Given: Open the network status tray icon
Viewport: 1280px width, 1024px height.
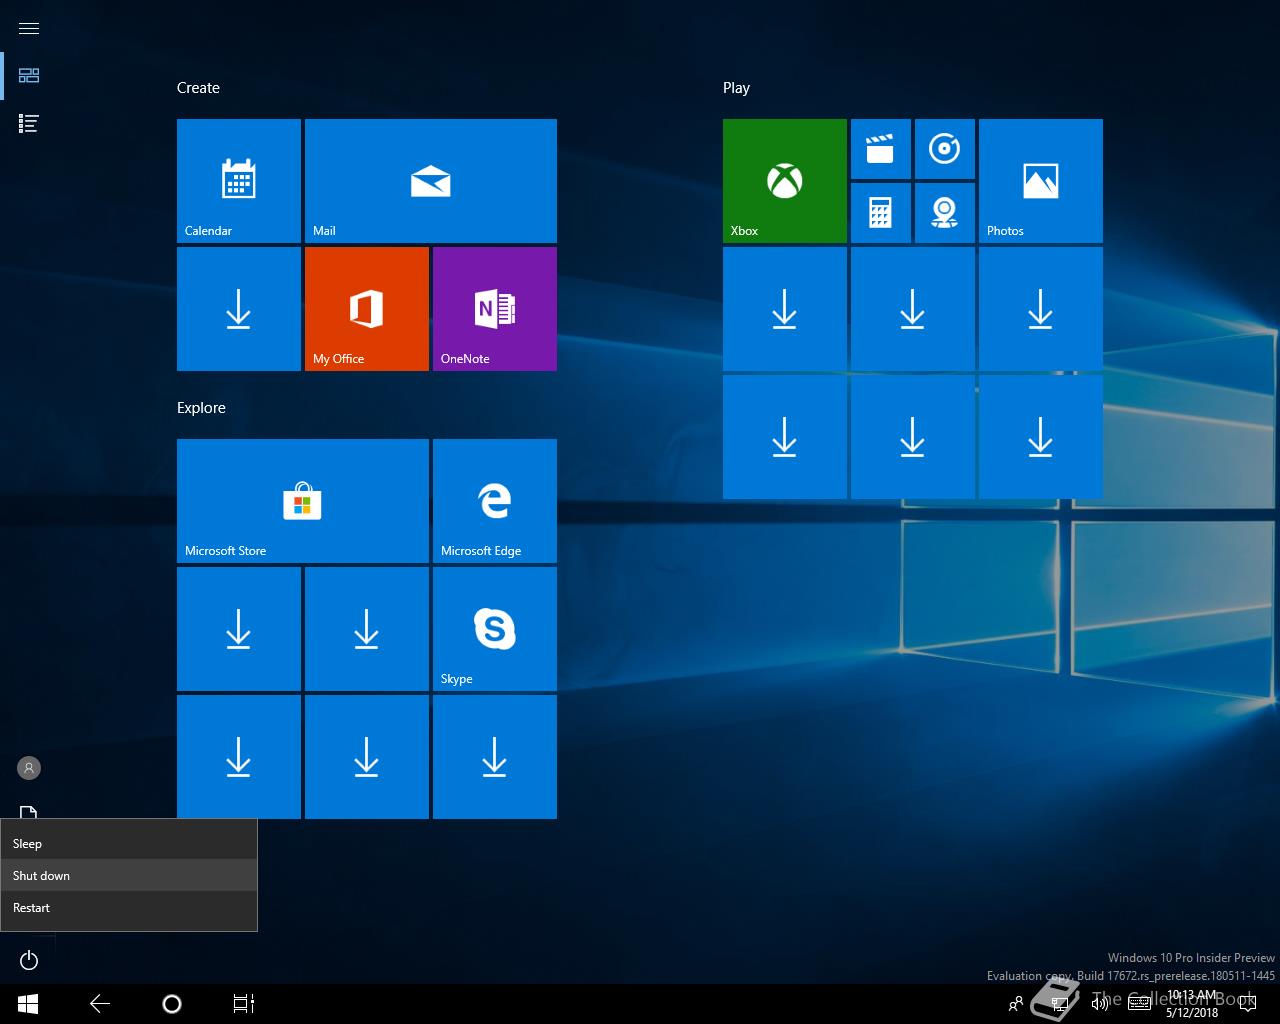Looking at the screenshot, I should click(1058, 1004).
